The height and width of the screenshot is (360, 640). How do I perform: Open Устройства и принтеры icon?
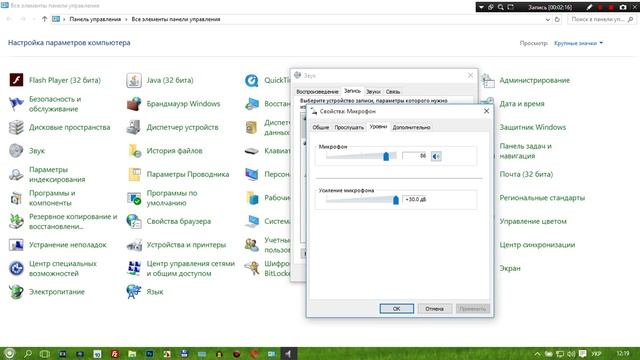click(134, 245)
